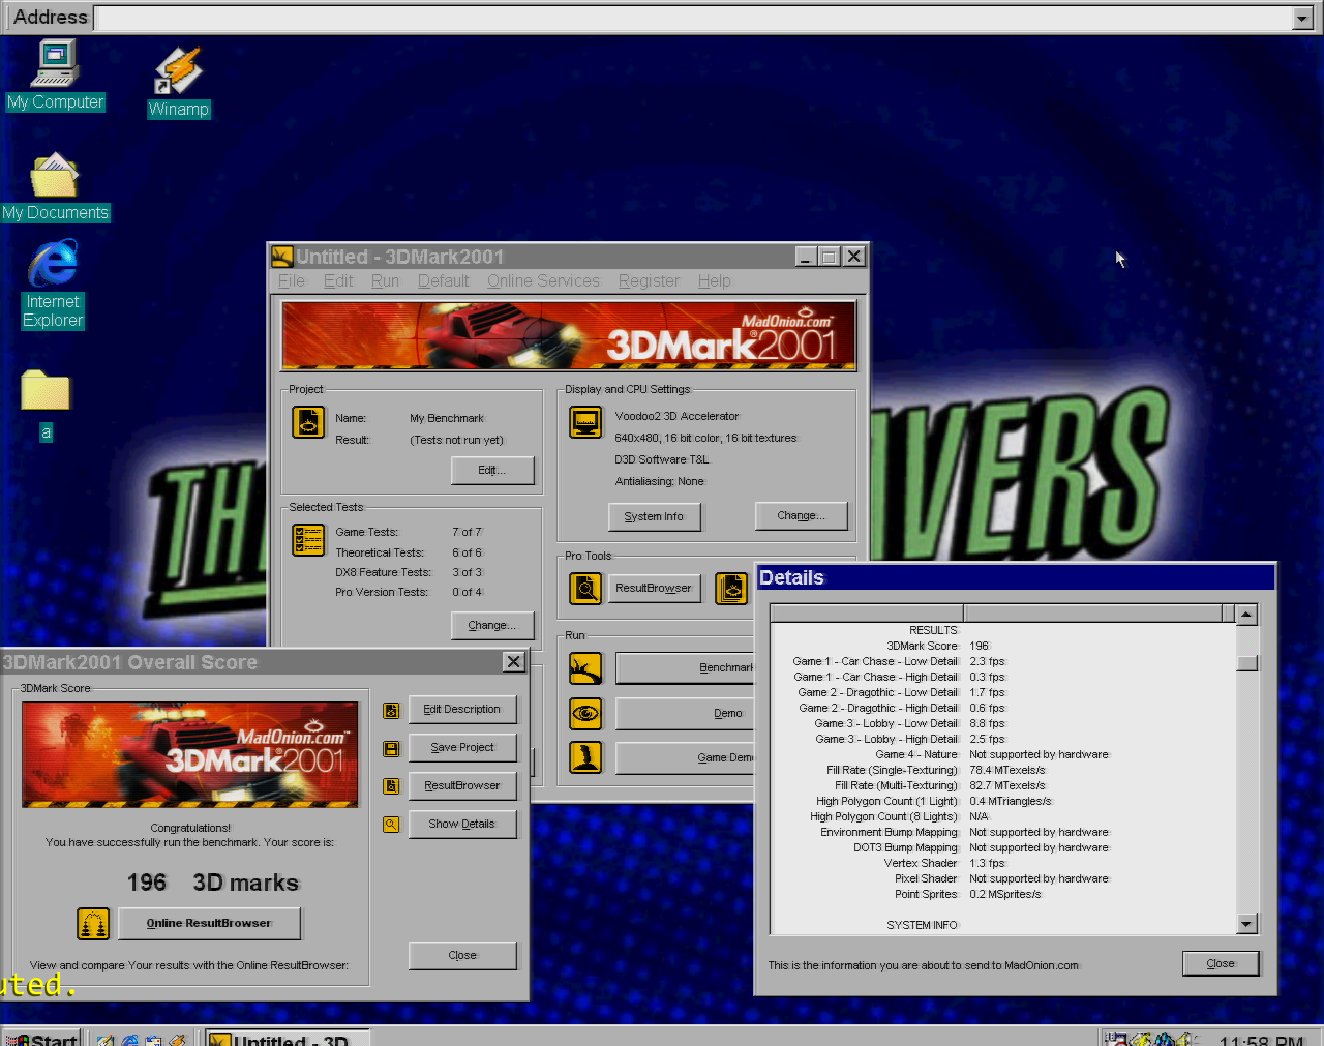This screenshot has width=1324, height=1046.
Task: Click the ResultBrowser button in Pro Tools
Action: [x=654, y=588]
